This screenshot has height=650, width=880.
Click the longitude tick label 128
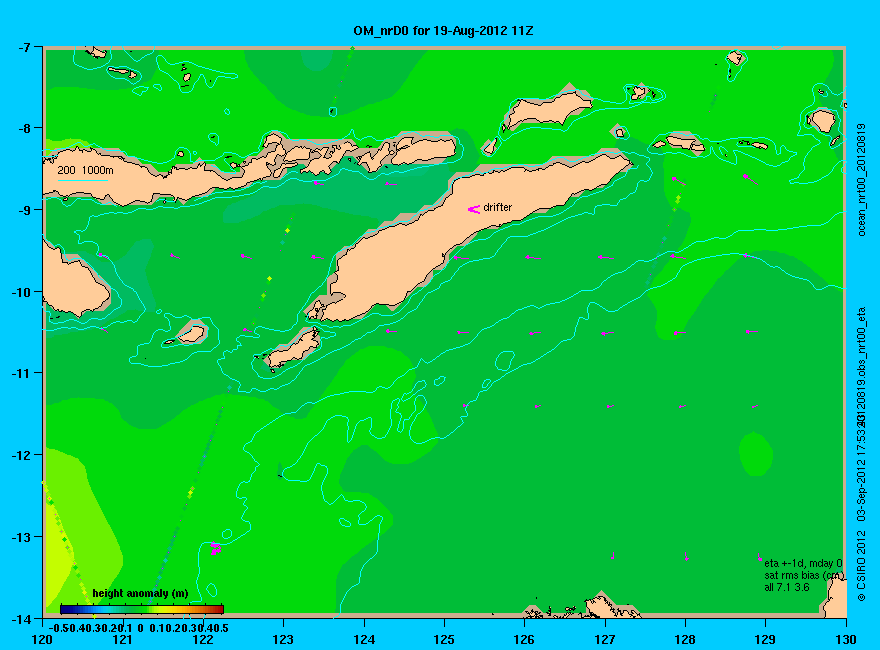685,639
